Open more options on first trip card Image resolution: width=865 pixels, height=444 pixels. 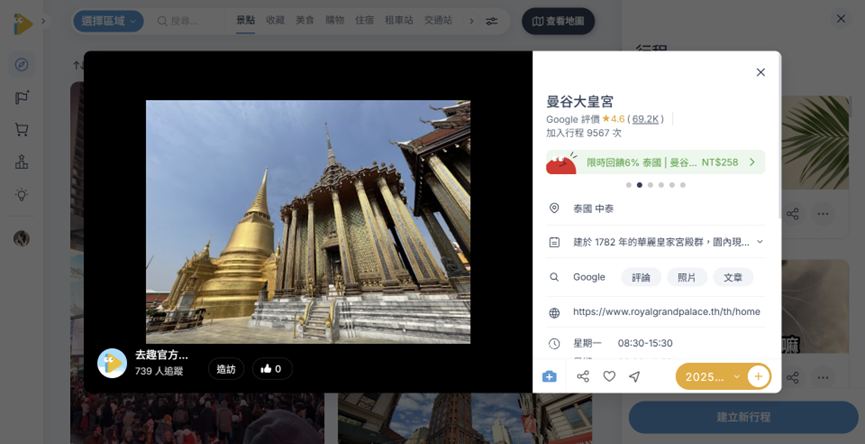pos(823,213)
